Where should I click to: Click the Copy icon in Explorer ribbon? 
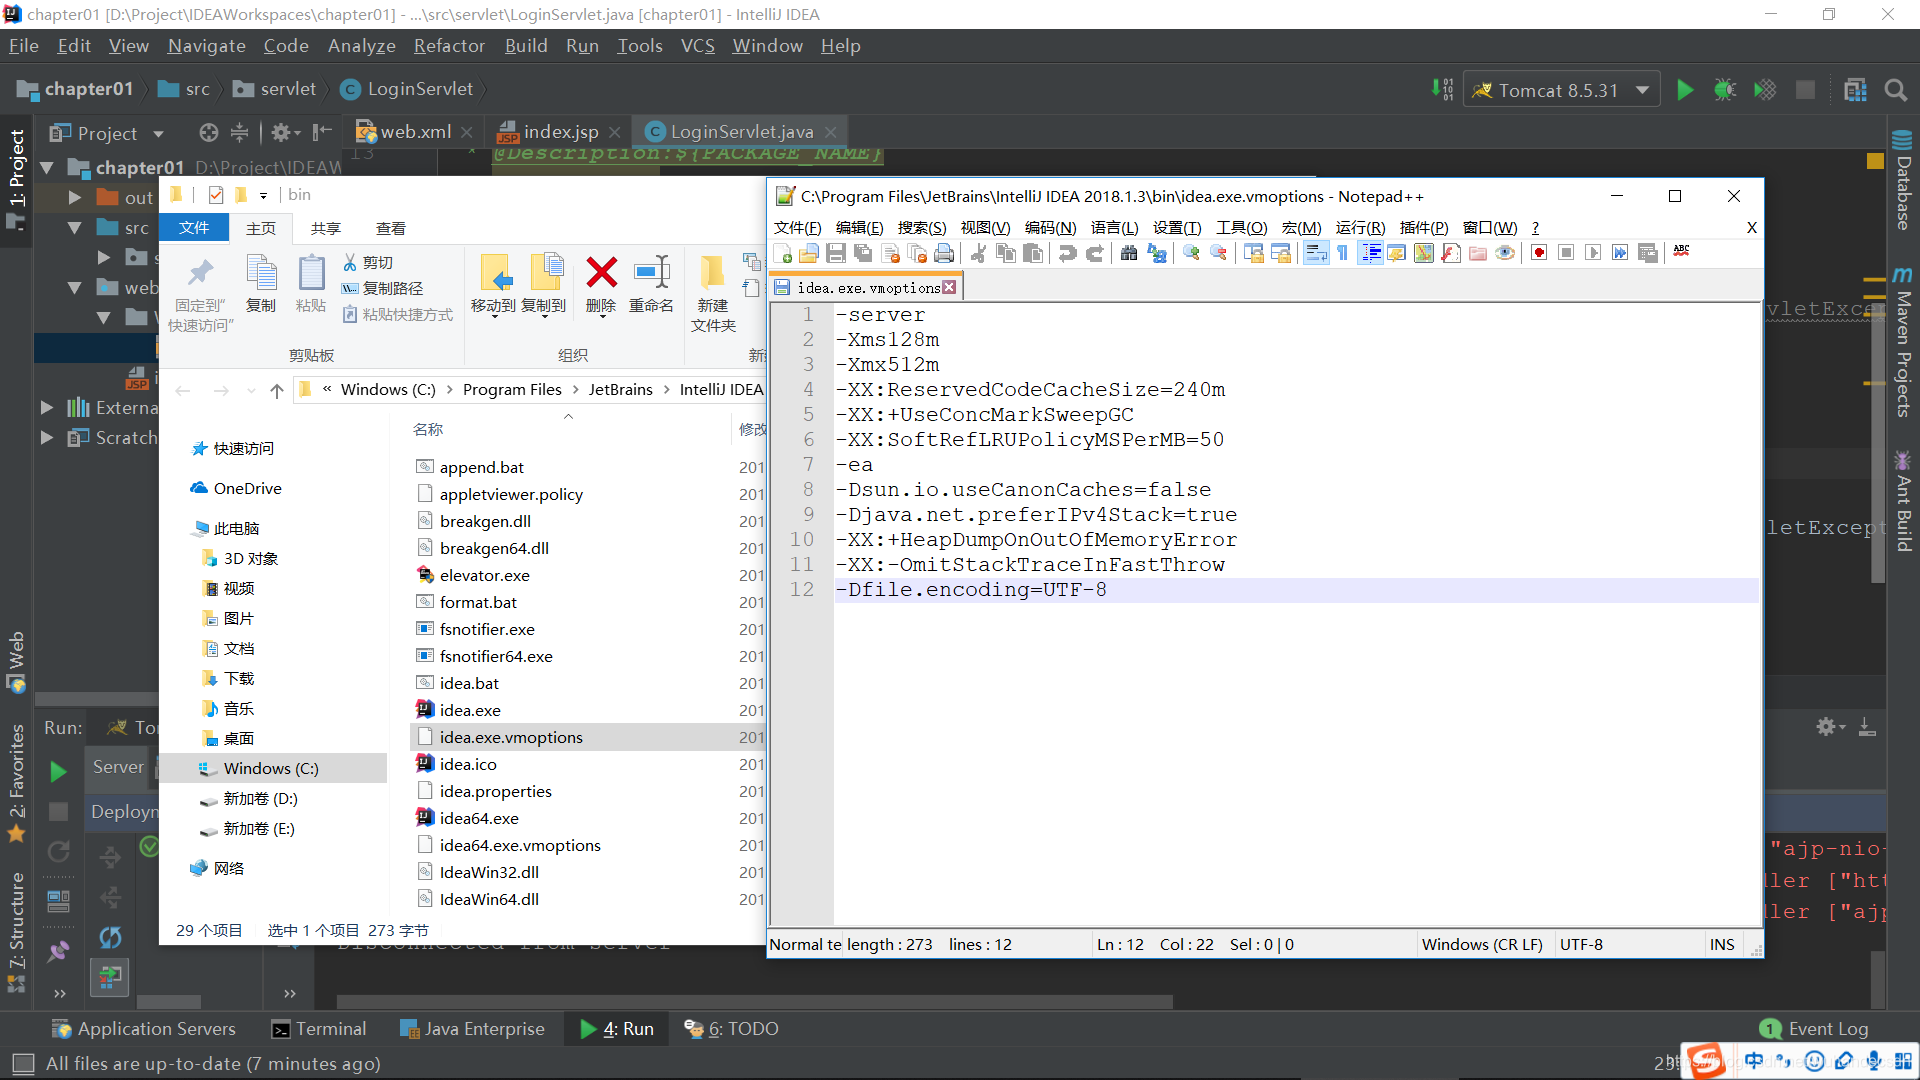[261, 272]
